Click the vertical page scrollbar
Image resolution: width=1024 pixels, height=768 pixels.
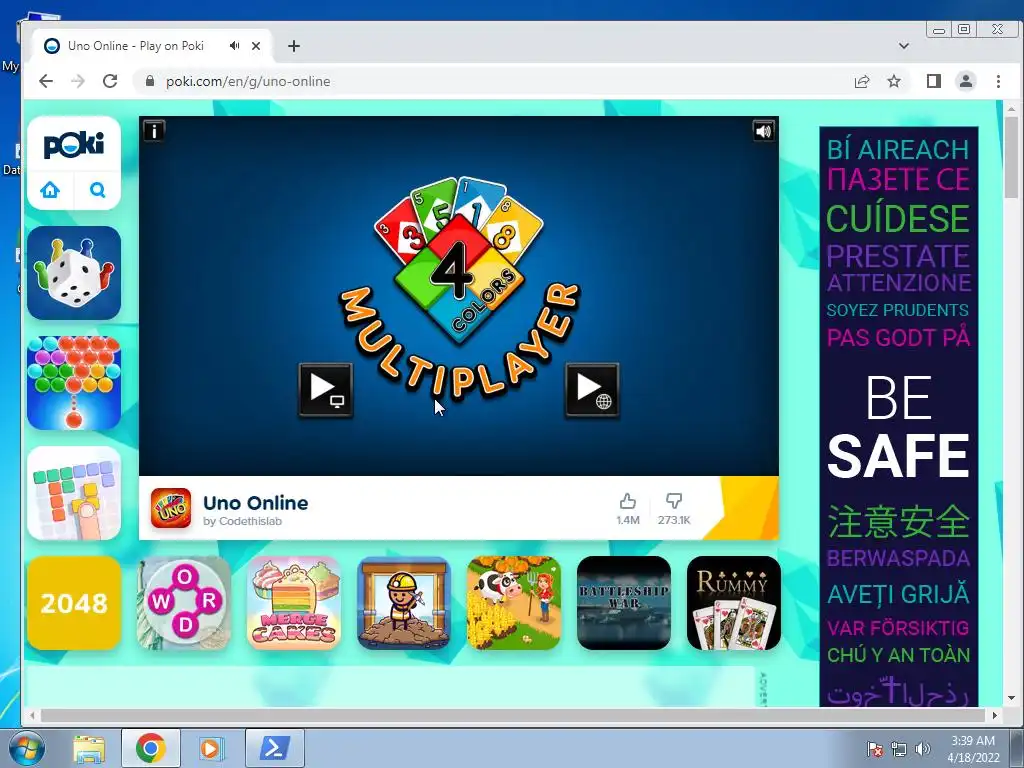click(x=1012, y=159)
